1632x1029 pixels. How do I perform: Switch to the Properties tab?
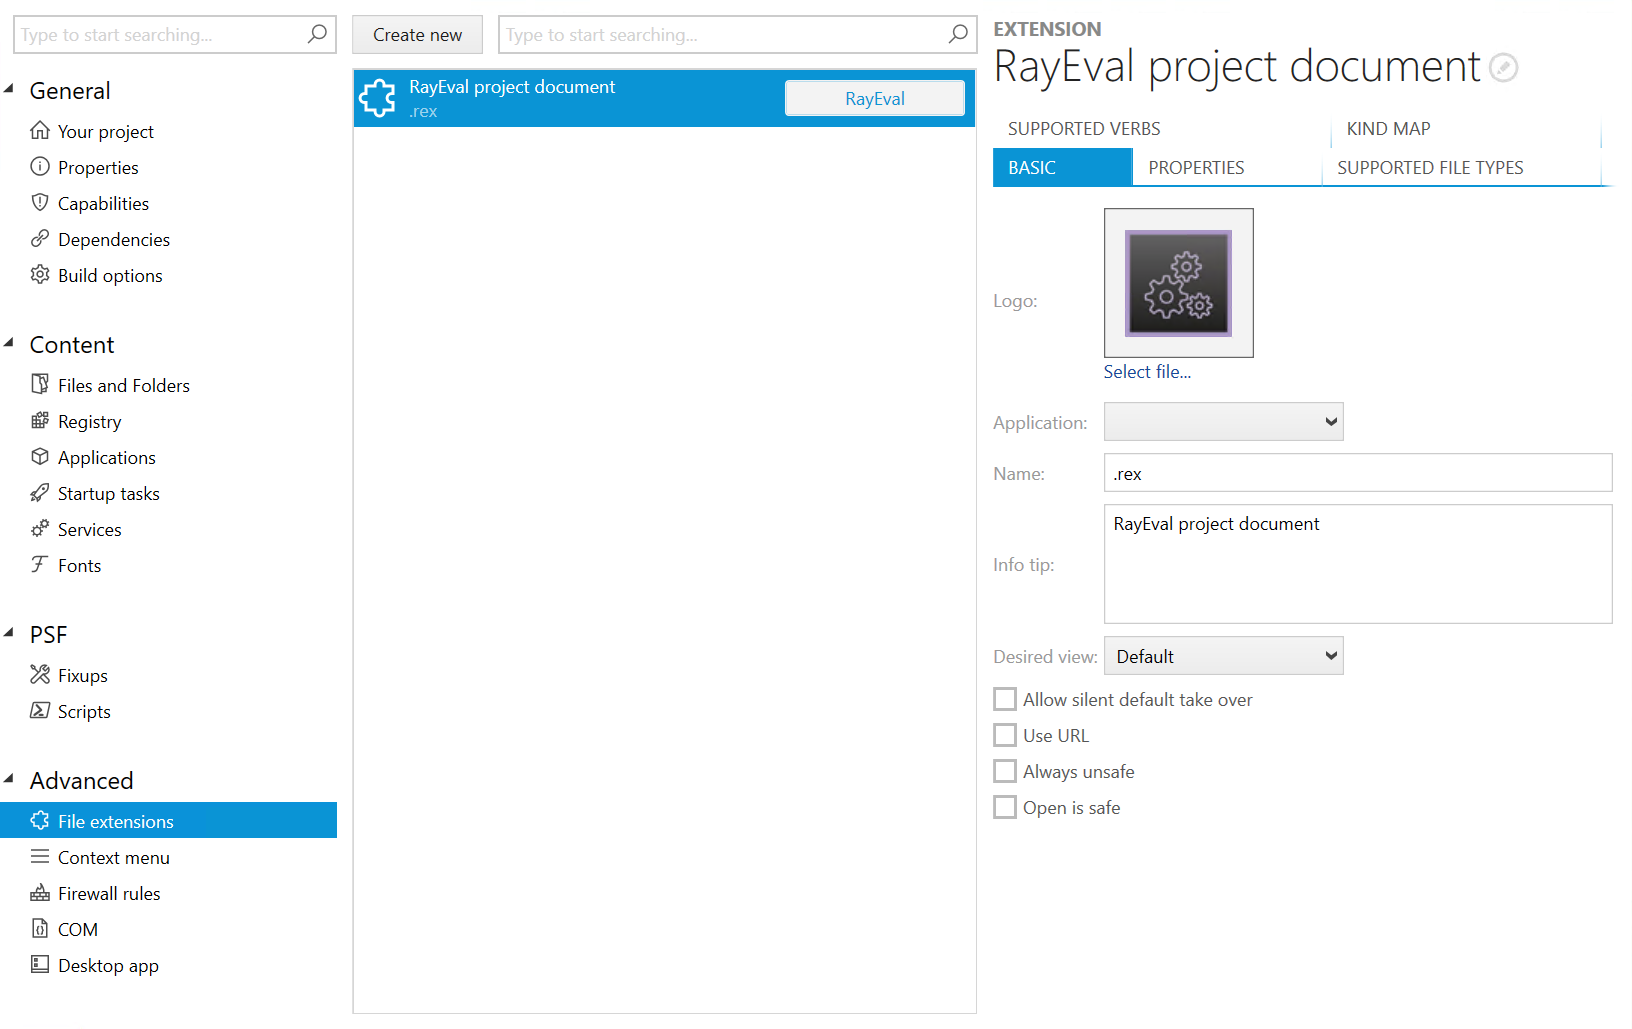pyautogui.click(x=1196, y=167)
